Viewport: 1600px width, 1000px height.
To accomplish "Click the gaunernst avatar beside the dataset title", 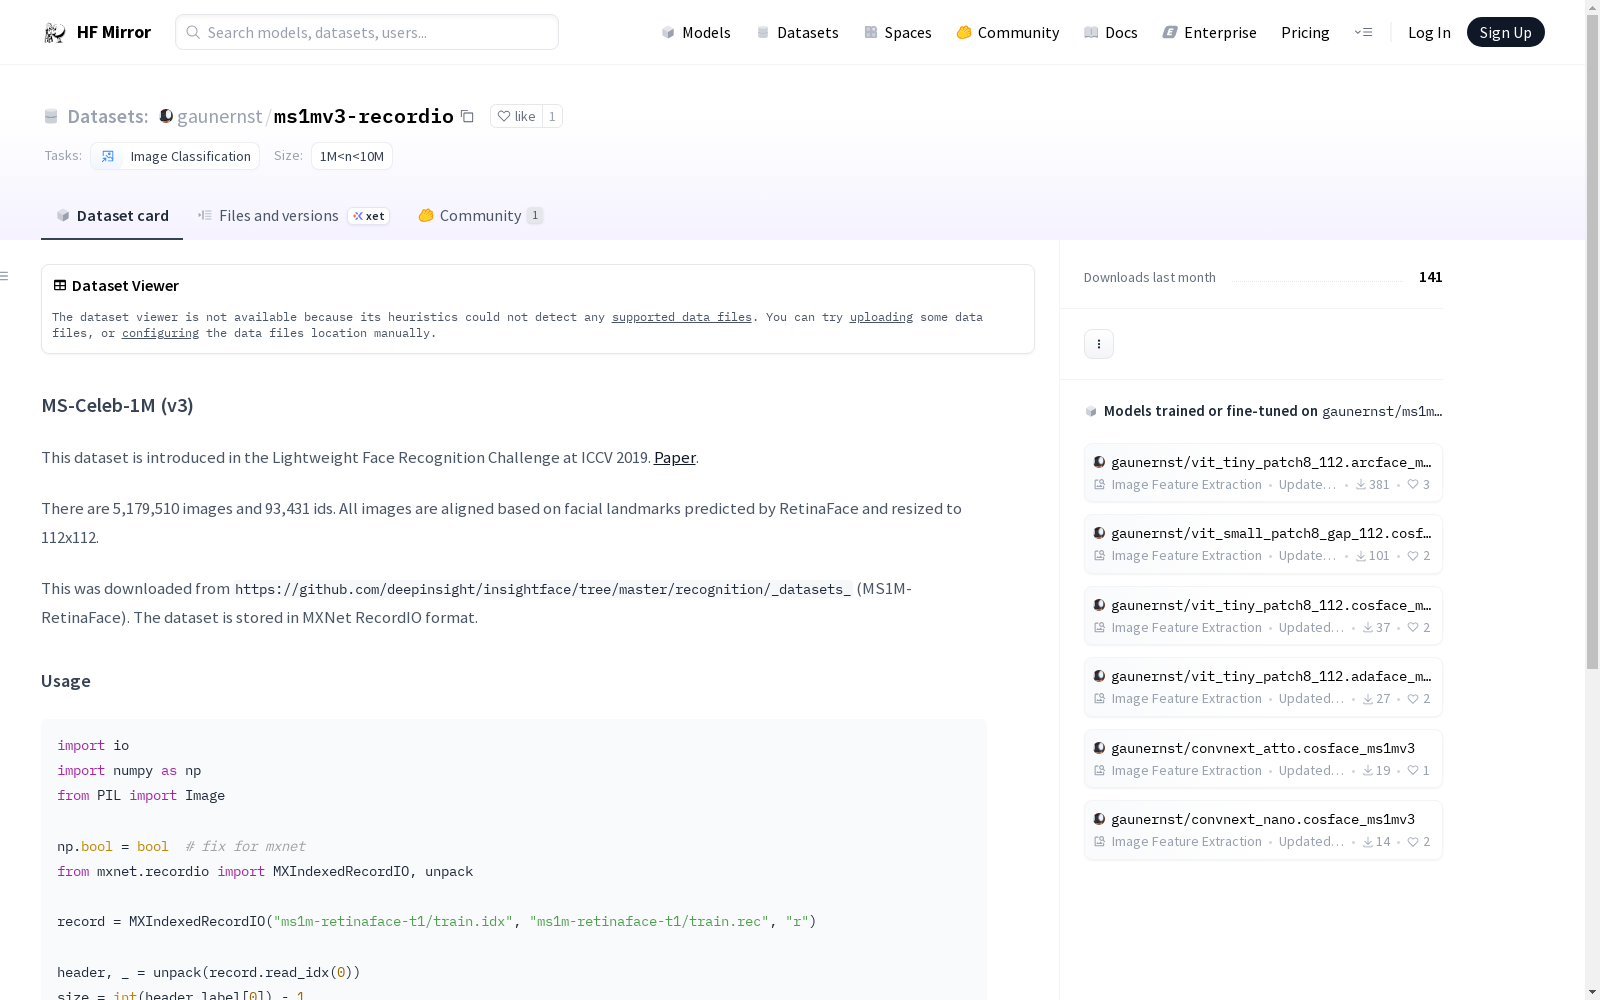I will (167, 116).
